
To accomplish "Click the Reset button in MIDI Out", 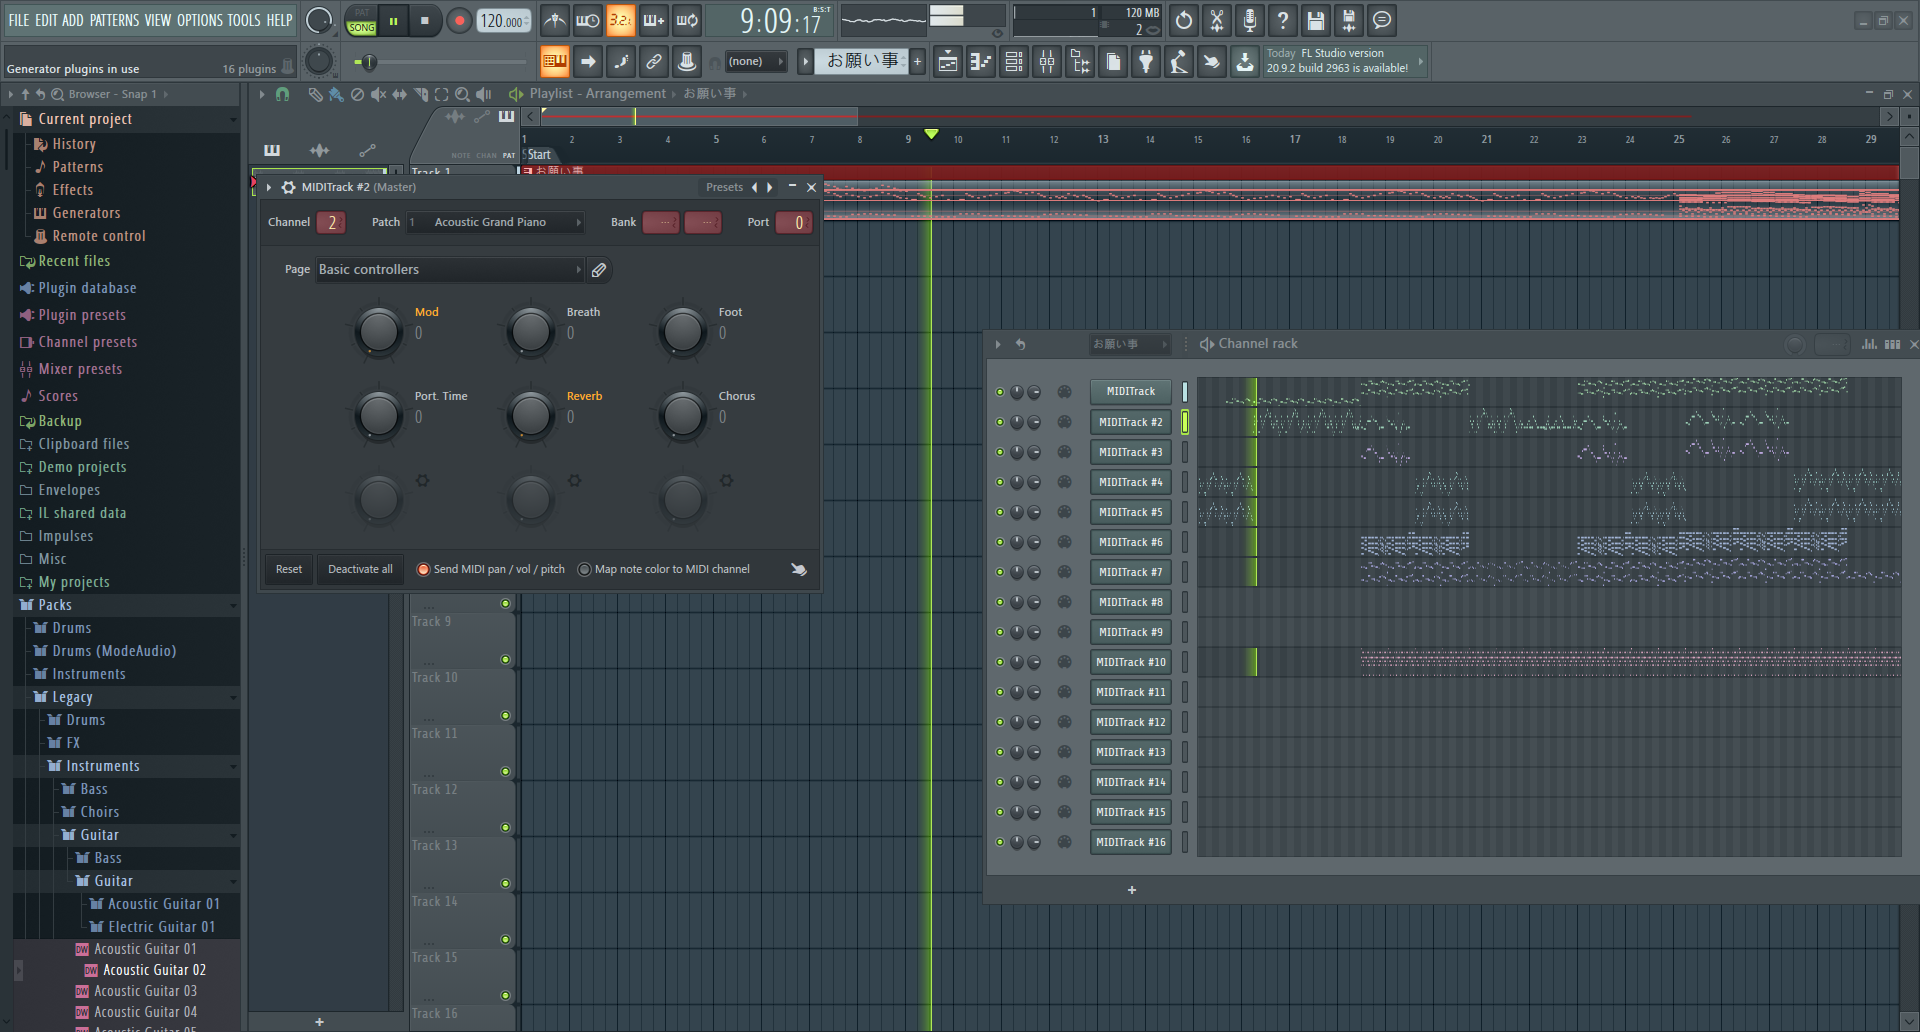I will (289, 569).
